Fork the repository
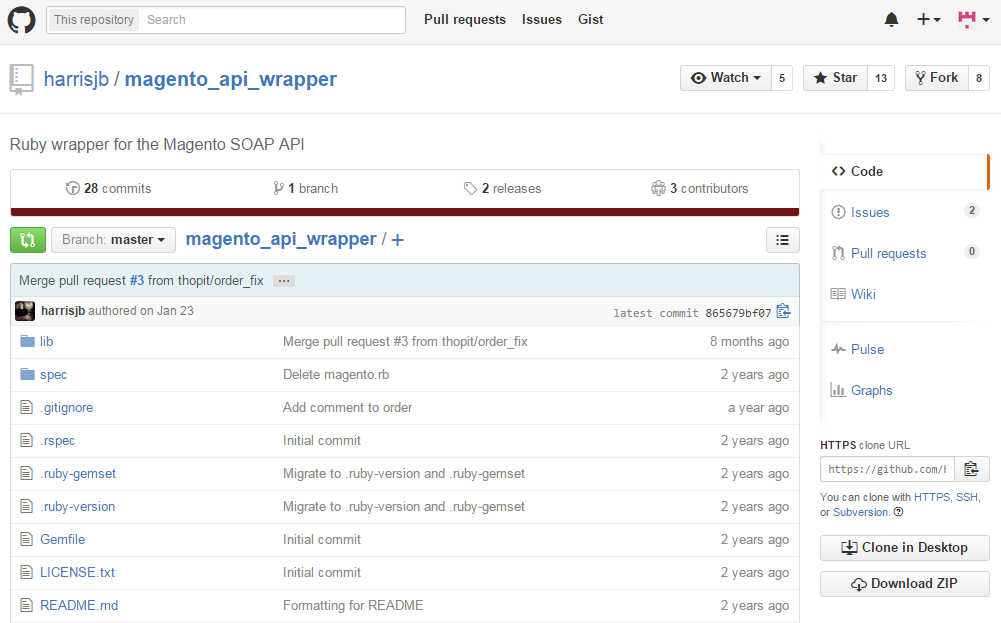1001x623 pixels. pos(937,78)
